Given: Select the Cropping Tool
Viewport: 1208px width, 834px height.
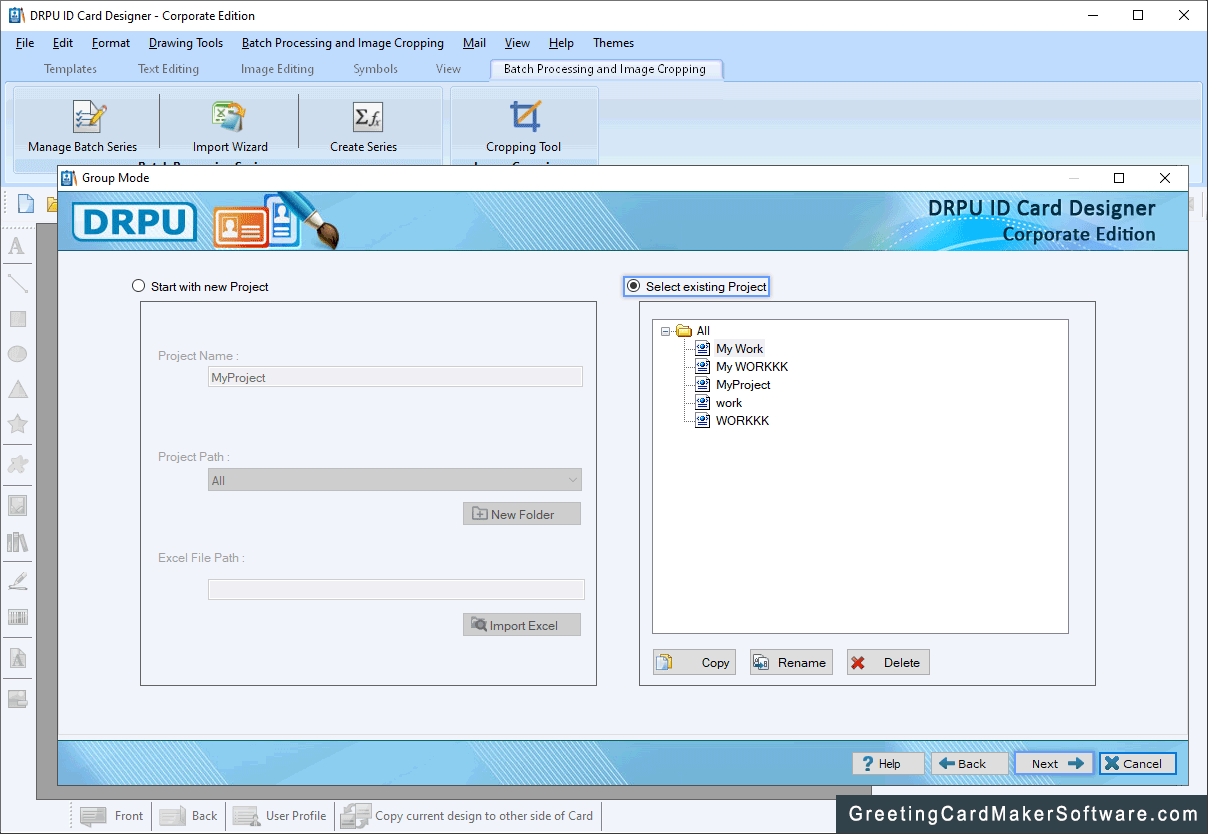Looking at the screenshot, I should 524,126.
